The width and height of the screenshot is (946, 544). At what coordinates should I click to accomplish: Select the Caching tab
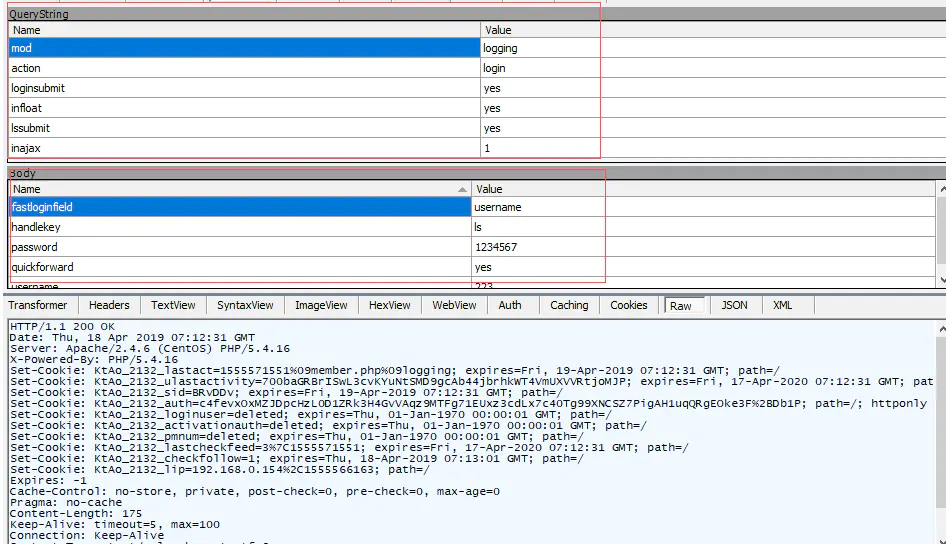[x=569, y=305]
